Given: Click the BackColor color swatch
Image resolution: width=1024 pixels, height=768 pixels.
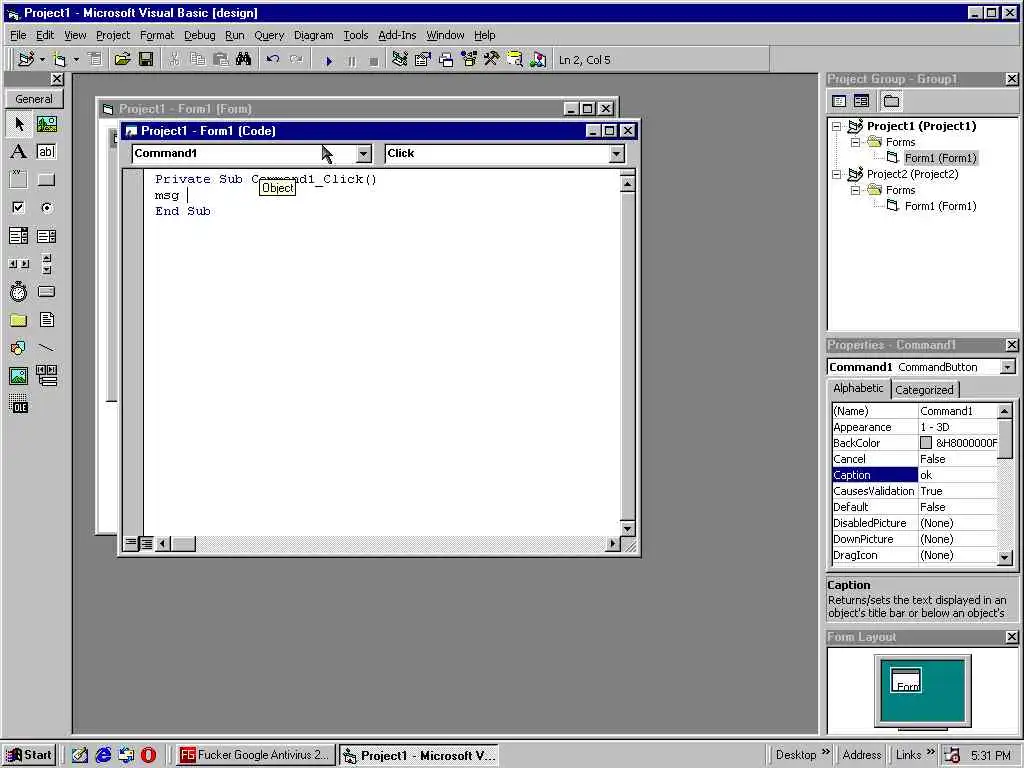Looking at the screenshot, I should point(925,443).
